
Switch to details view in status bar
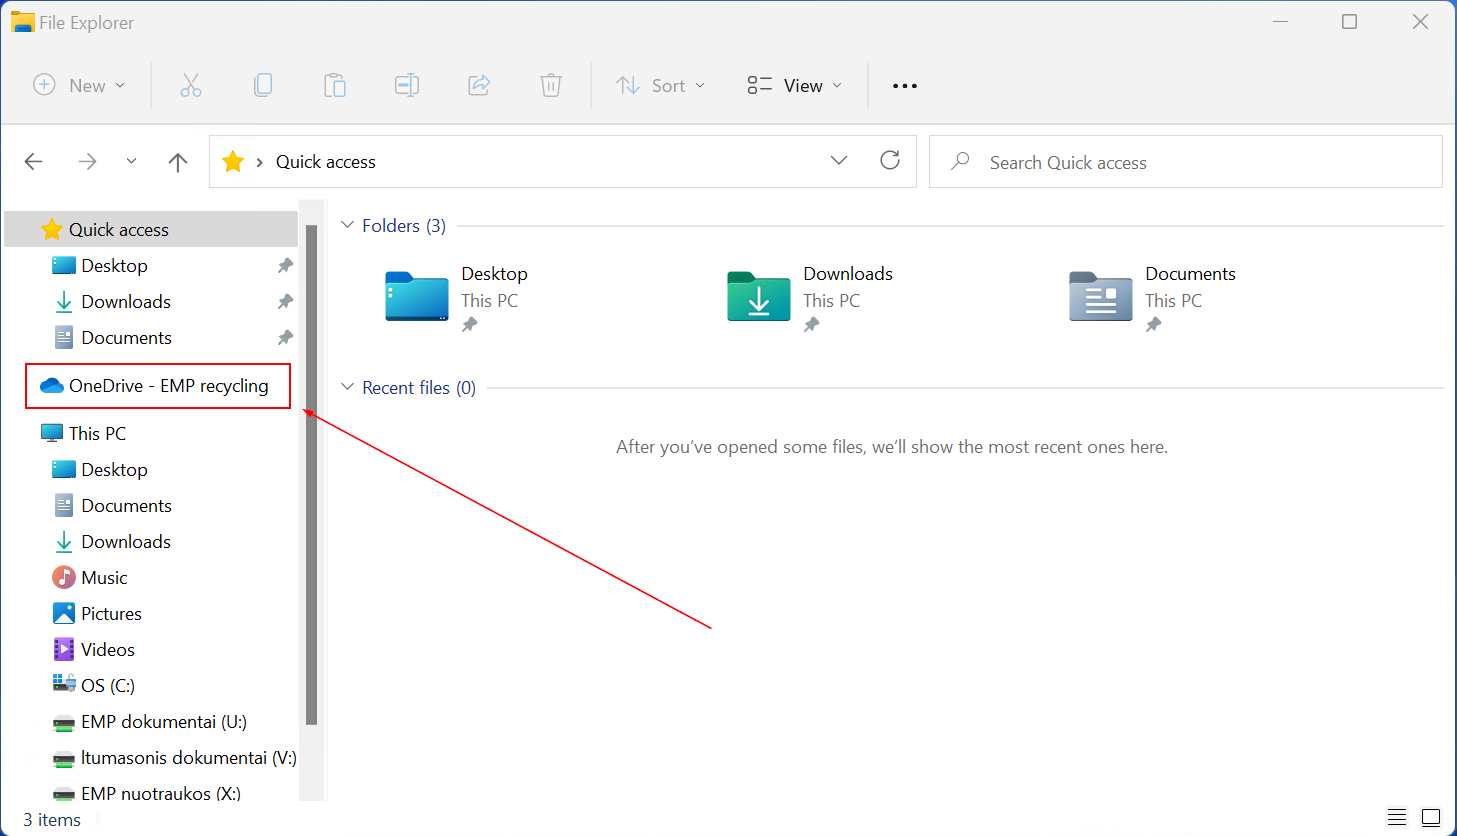[x=1397, y=817]
